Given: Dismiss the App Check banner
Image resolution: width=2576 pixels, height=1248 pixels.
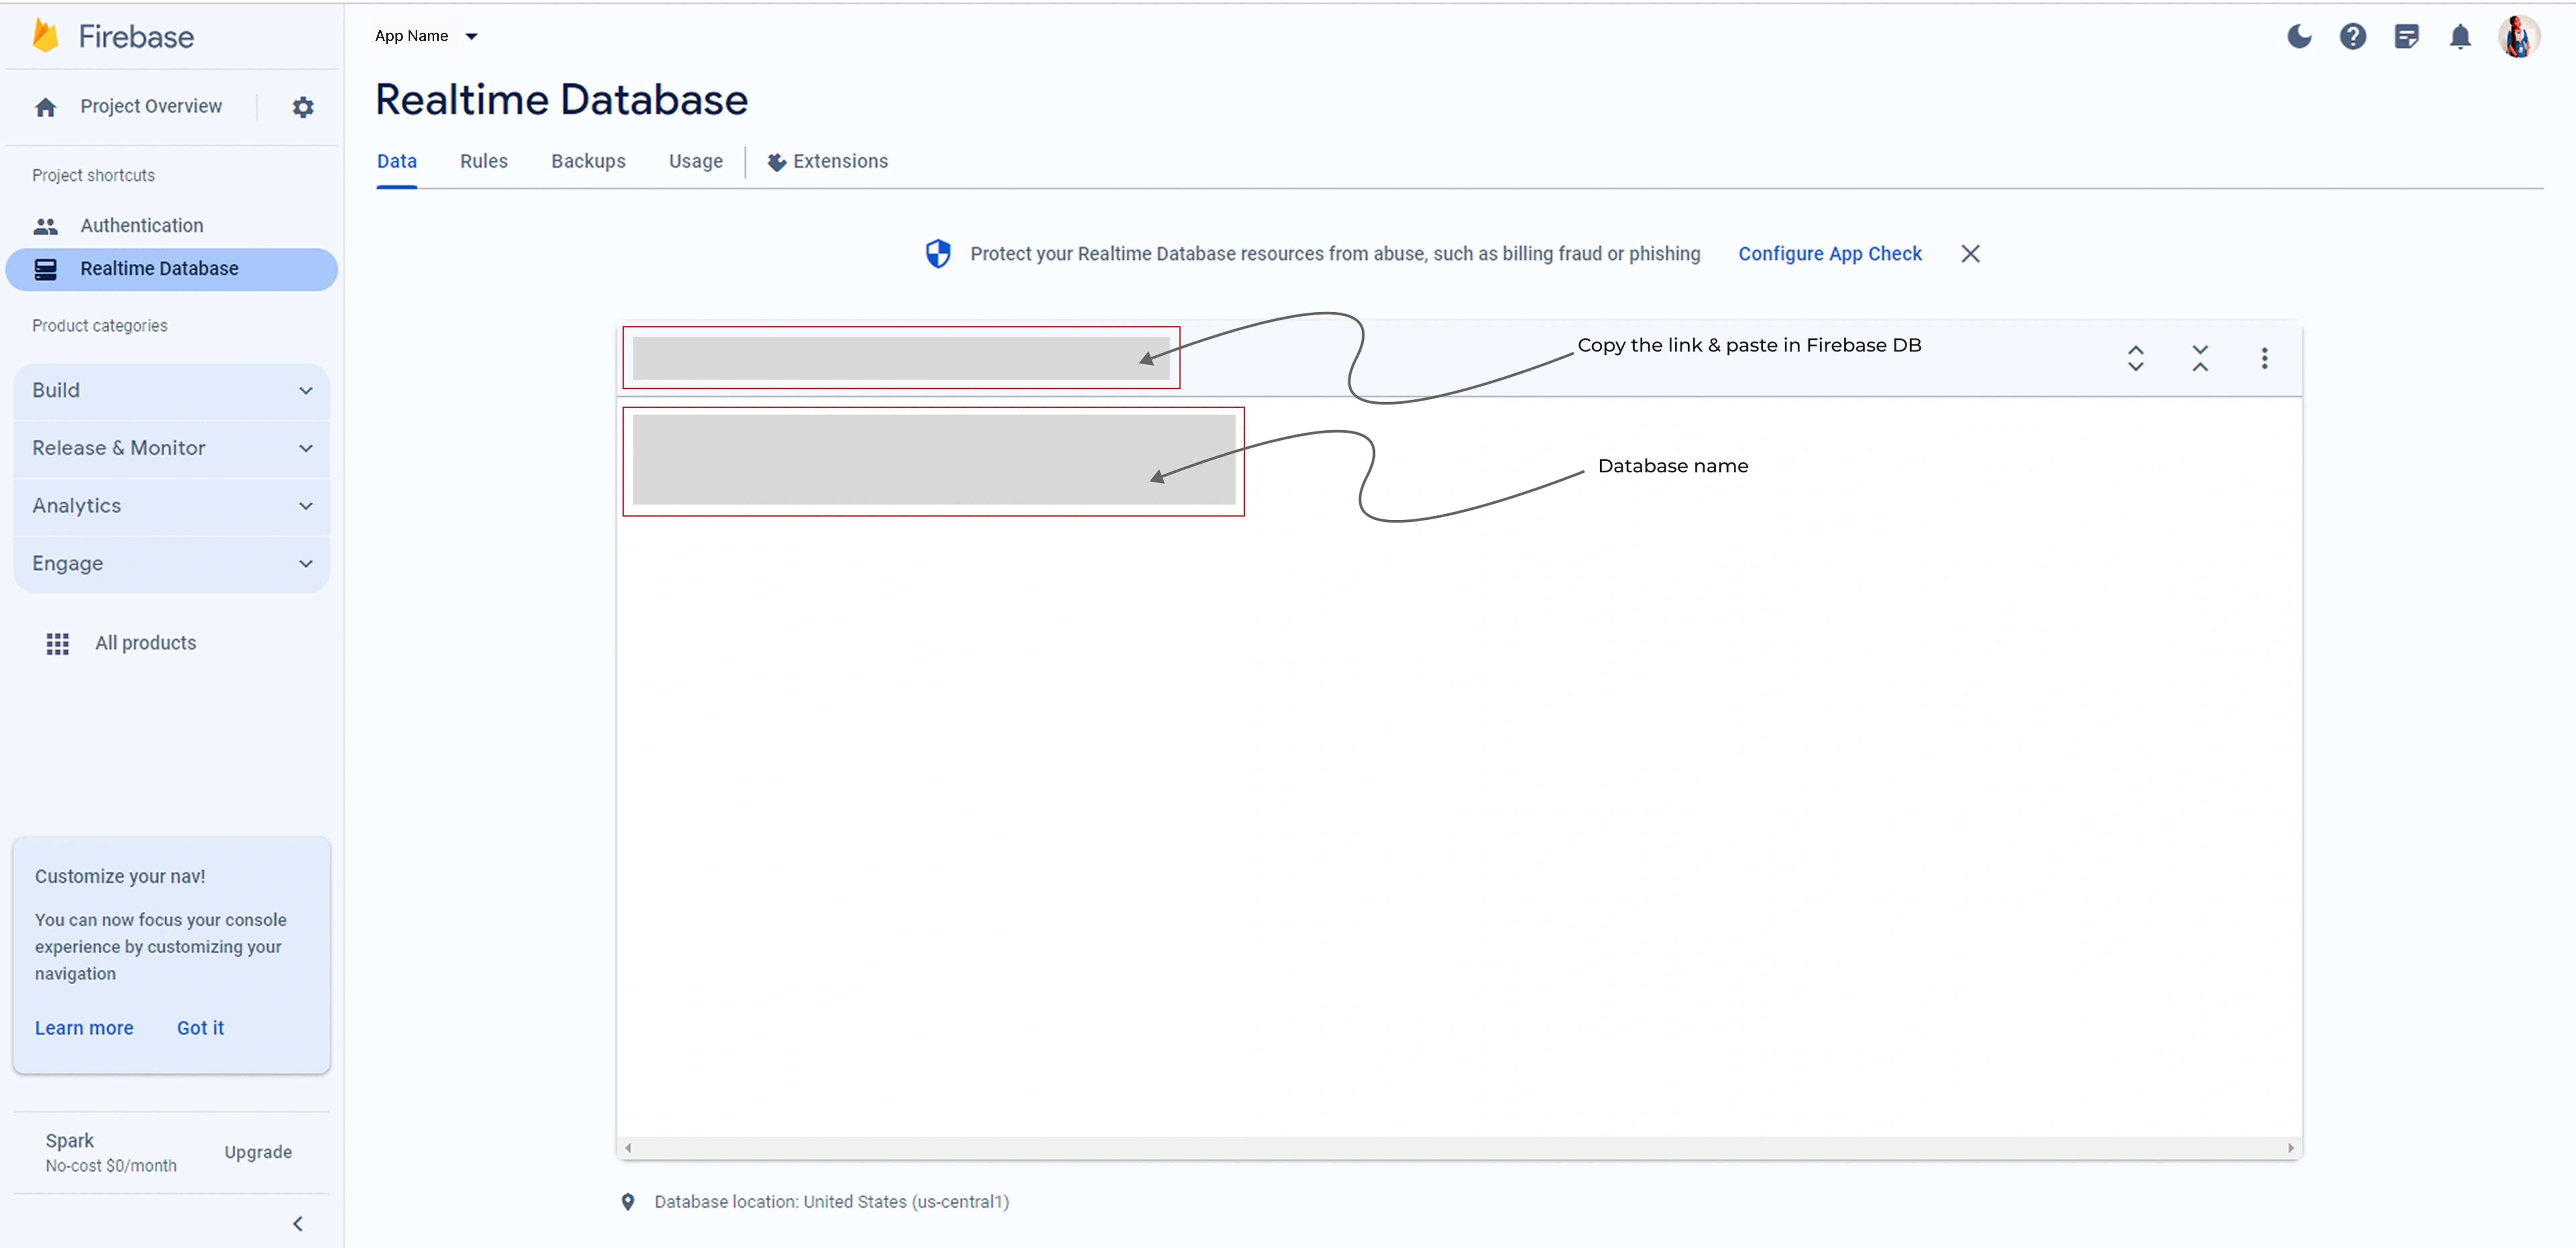Looking at the screenshot, I should tap(1970, 254).
